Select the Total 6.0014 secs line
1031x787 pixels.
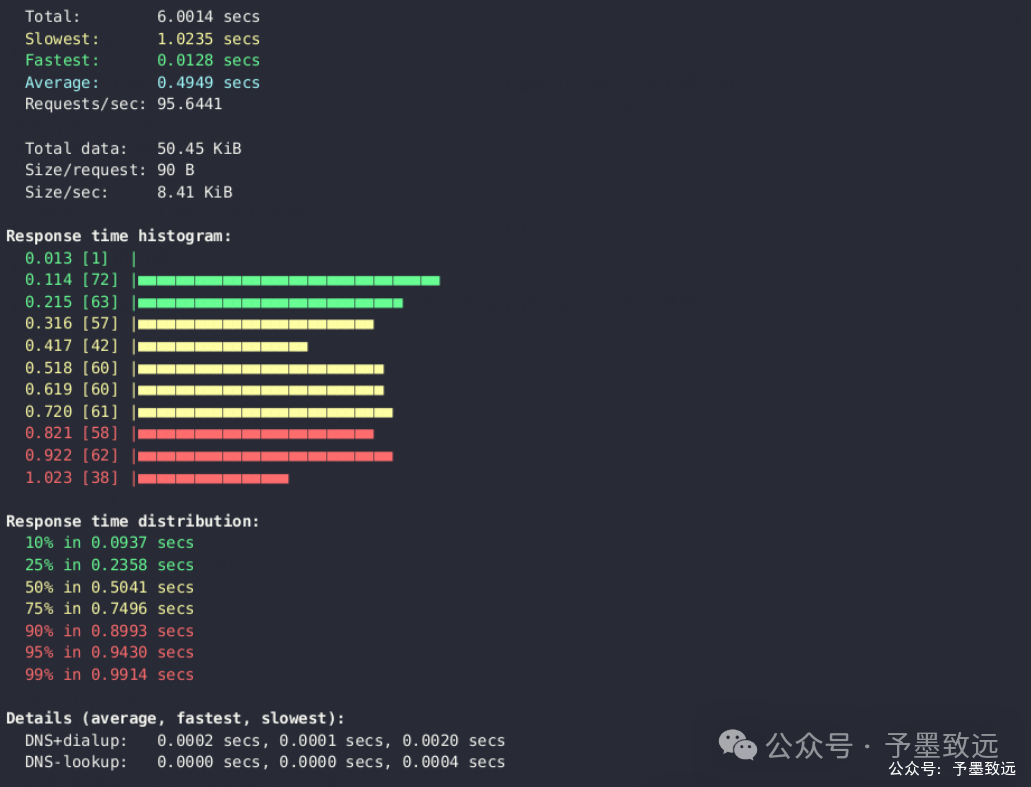142,16
